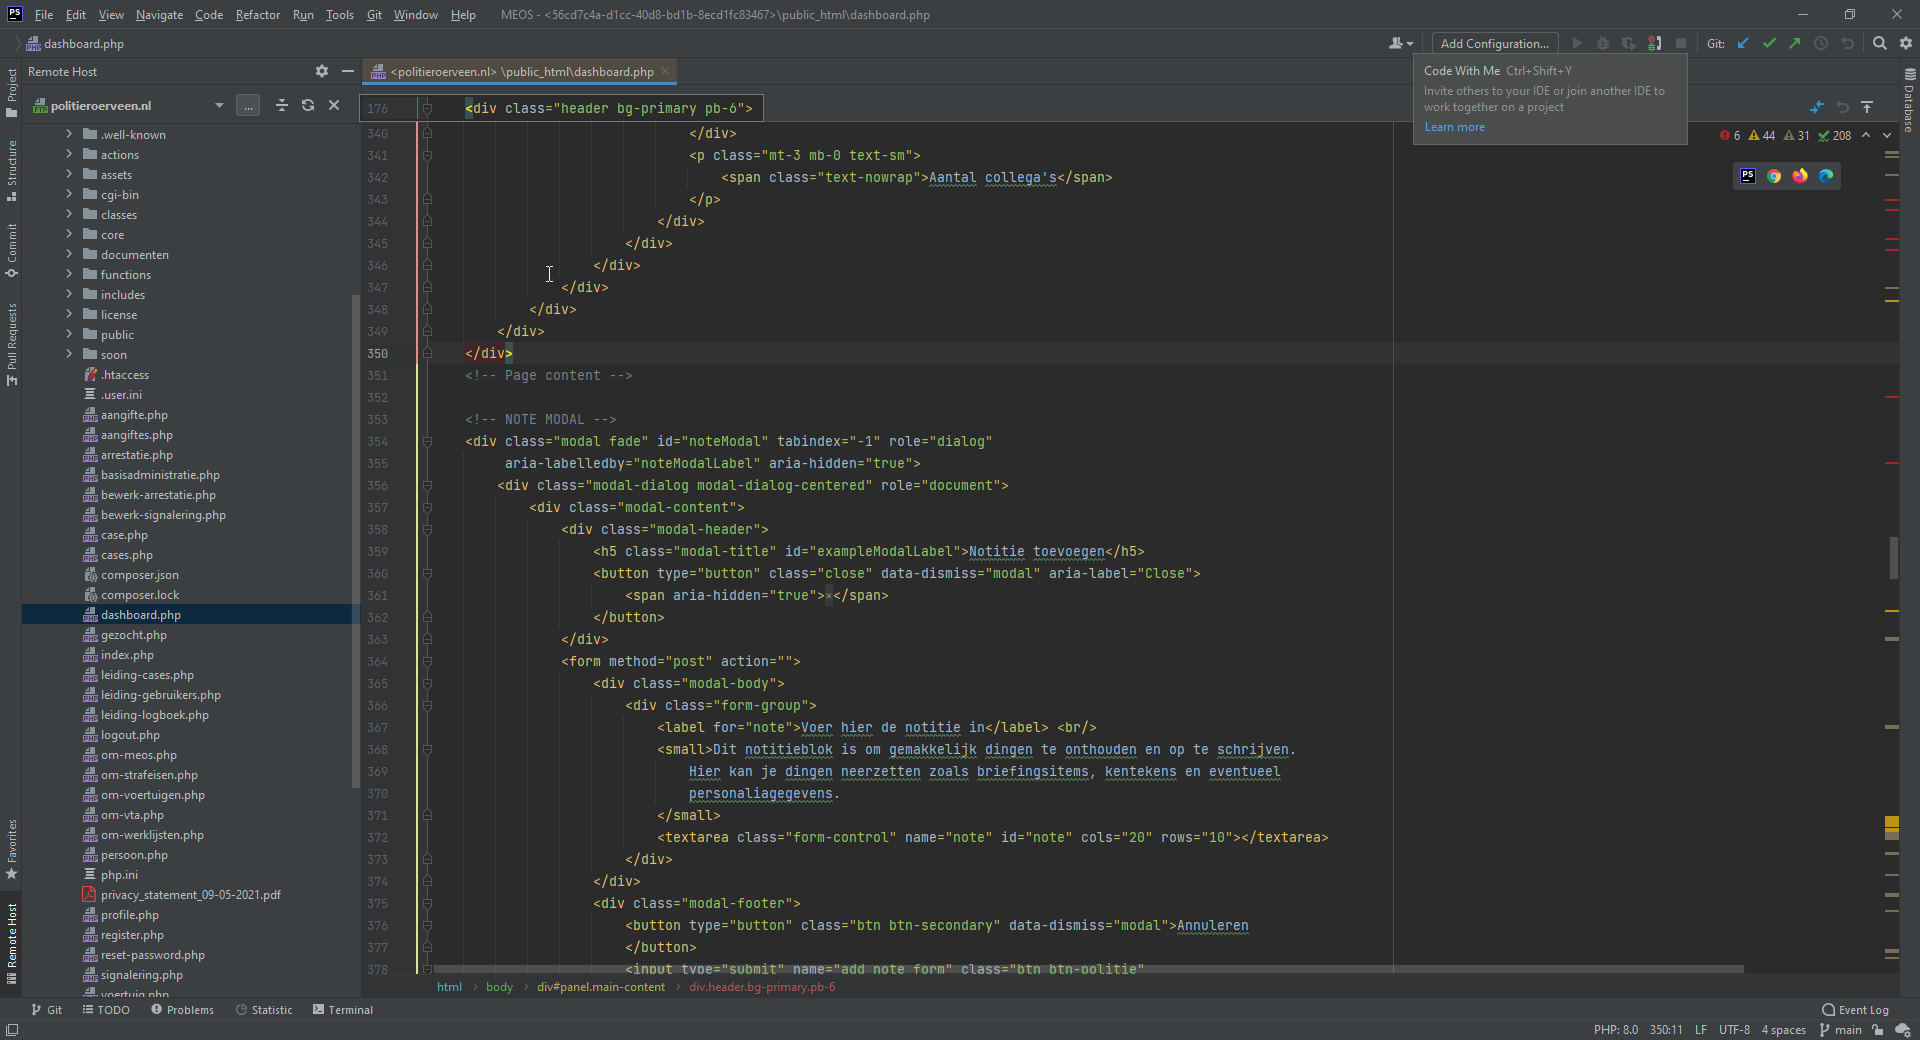
Task: Open politieroerveen.nl server dropdown
Action: point(219,106)
